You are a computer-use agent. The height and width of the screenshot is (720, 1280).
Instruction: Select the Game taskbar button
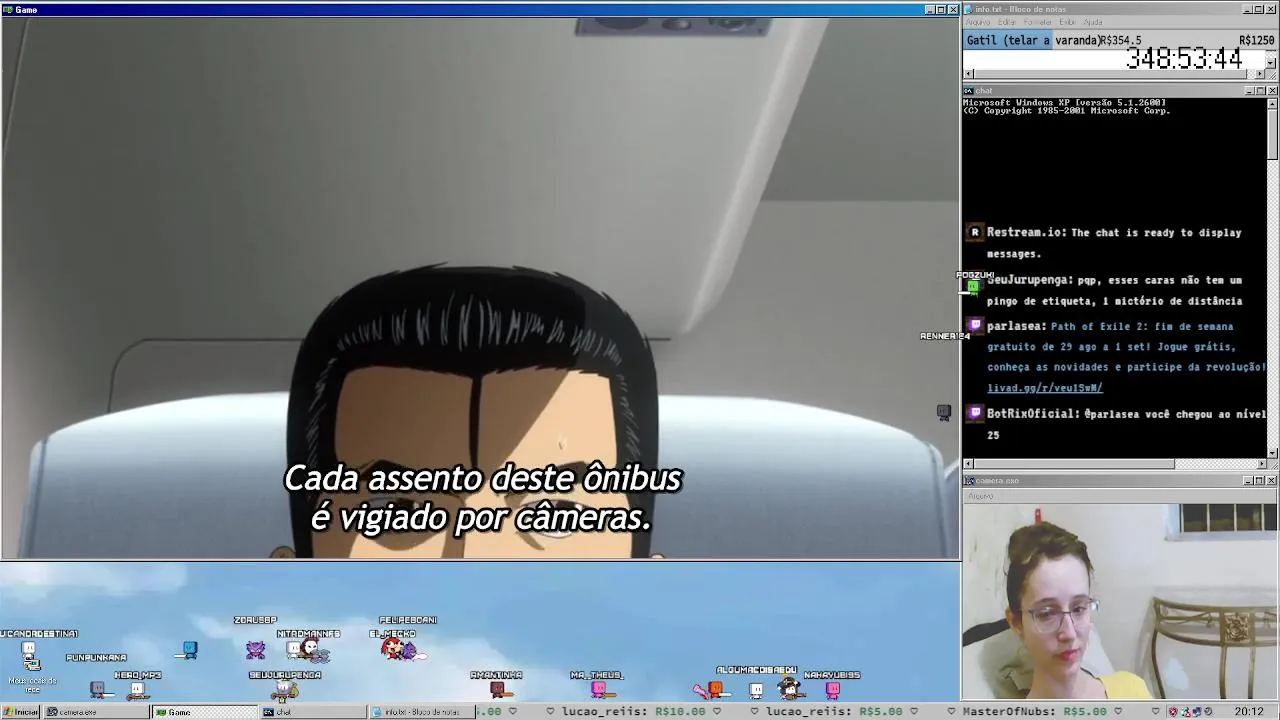tap(204, 712)
